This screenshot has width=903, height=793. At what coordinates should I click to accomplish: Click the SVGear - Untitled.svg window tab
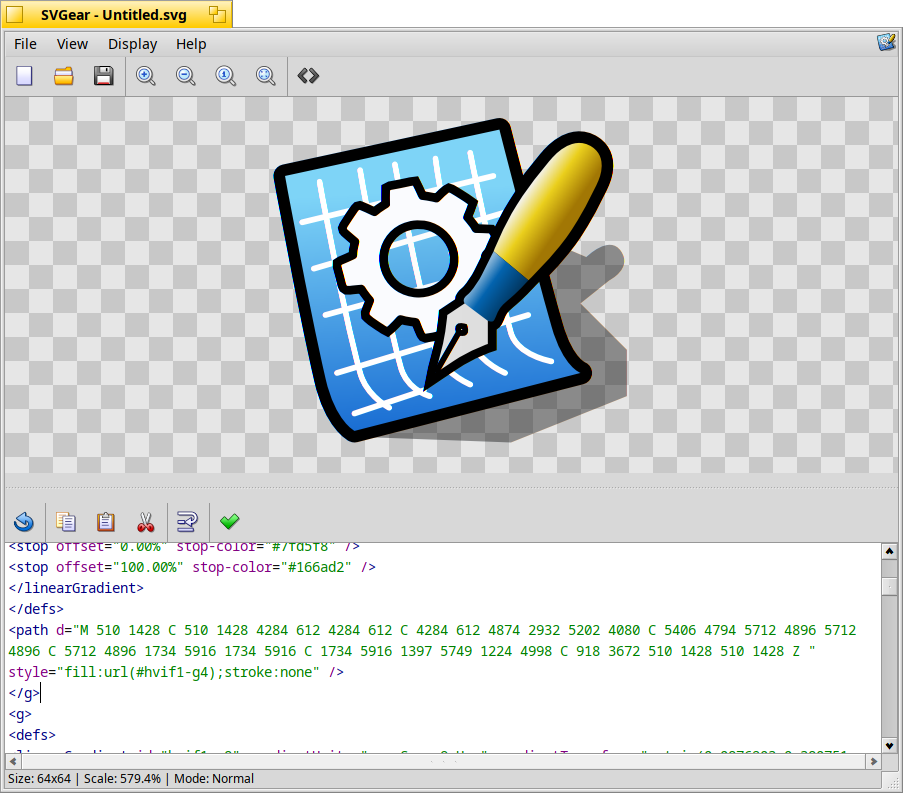coord(116,14)
